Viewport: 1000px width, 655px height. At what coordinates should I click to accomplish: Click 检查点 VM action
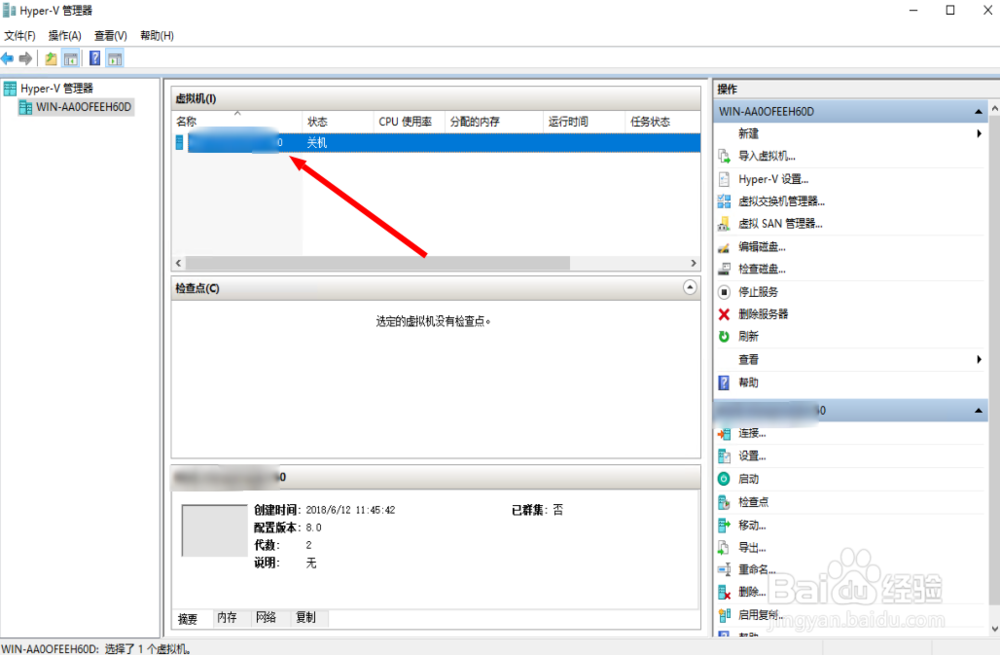pos(754,502)
